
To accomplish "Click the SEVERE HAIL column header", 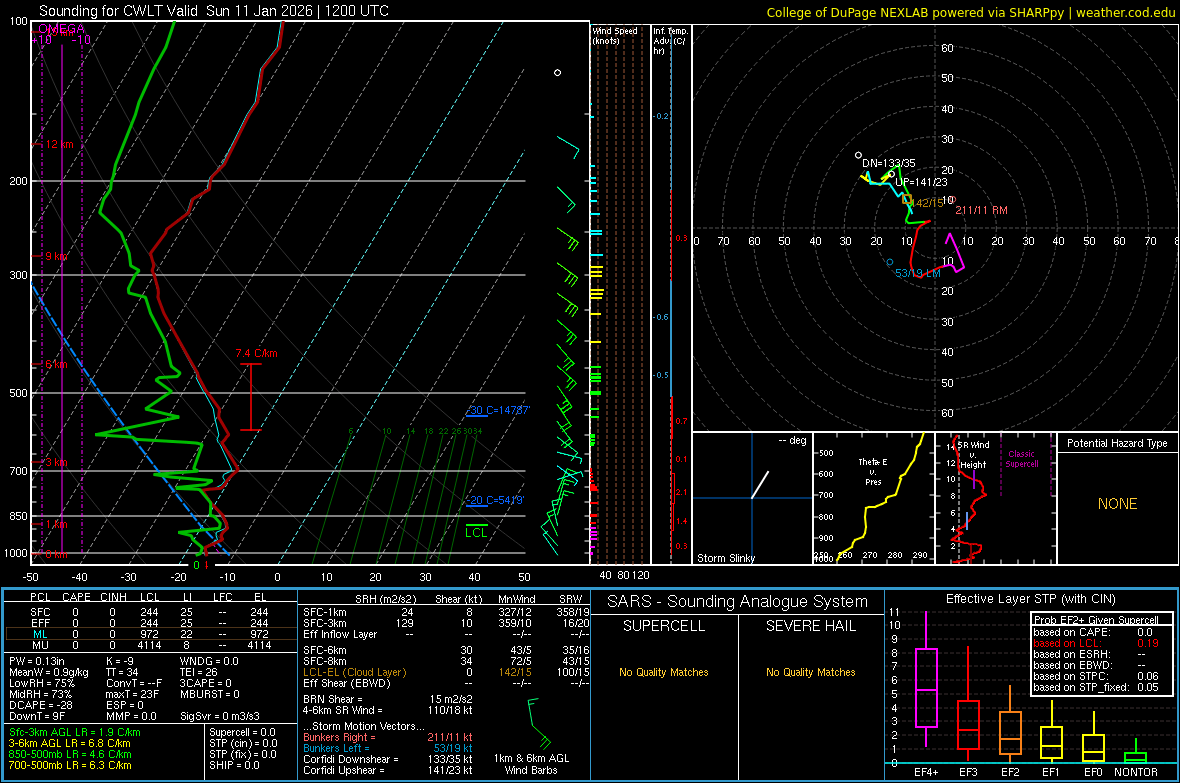I will pyautogui.click(x=810, y=626).
